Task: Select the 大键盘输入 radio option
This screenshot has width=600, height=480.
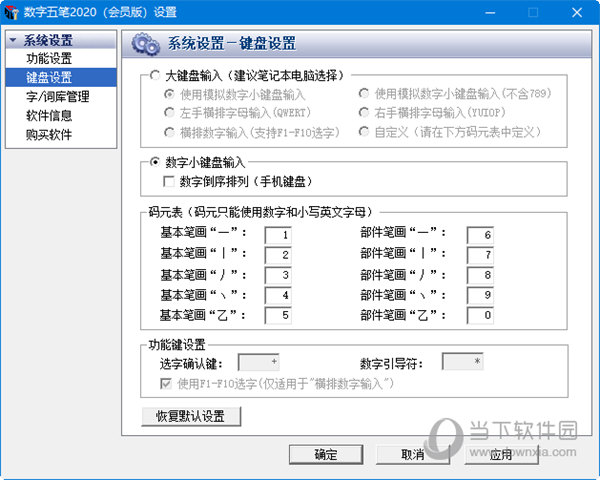Action: pos(154,76)
